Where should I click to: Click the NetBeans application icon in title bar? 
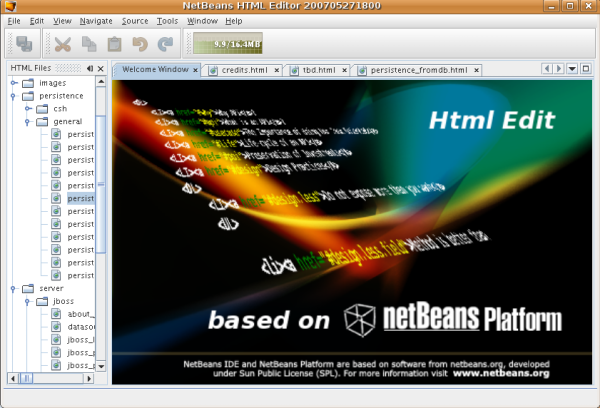click(10, 6)
